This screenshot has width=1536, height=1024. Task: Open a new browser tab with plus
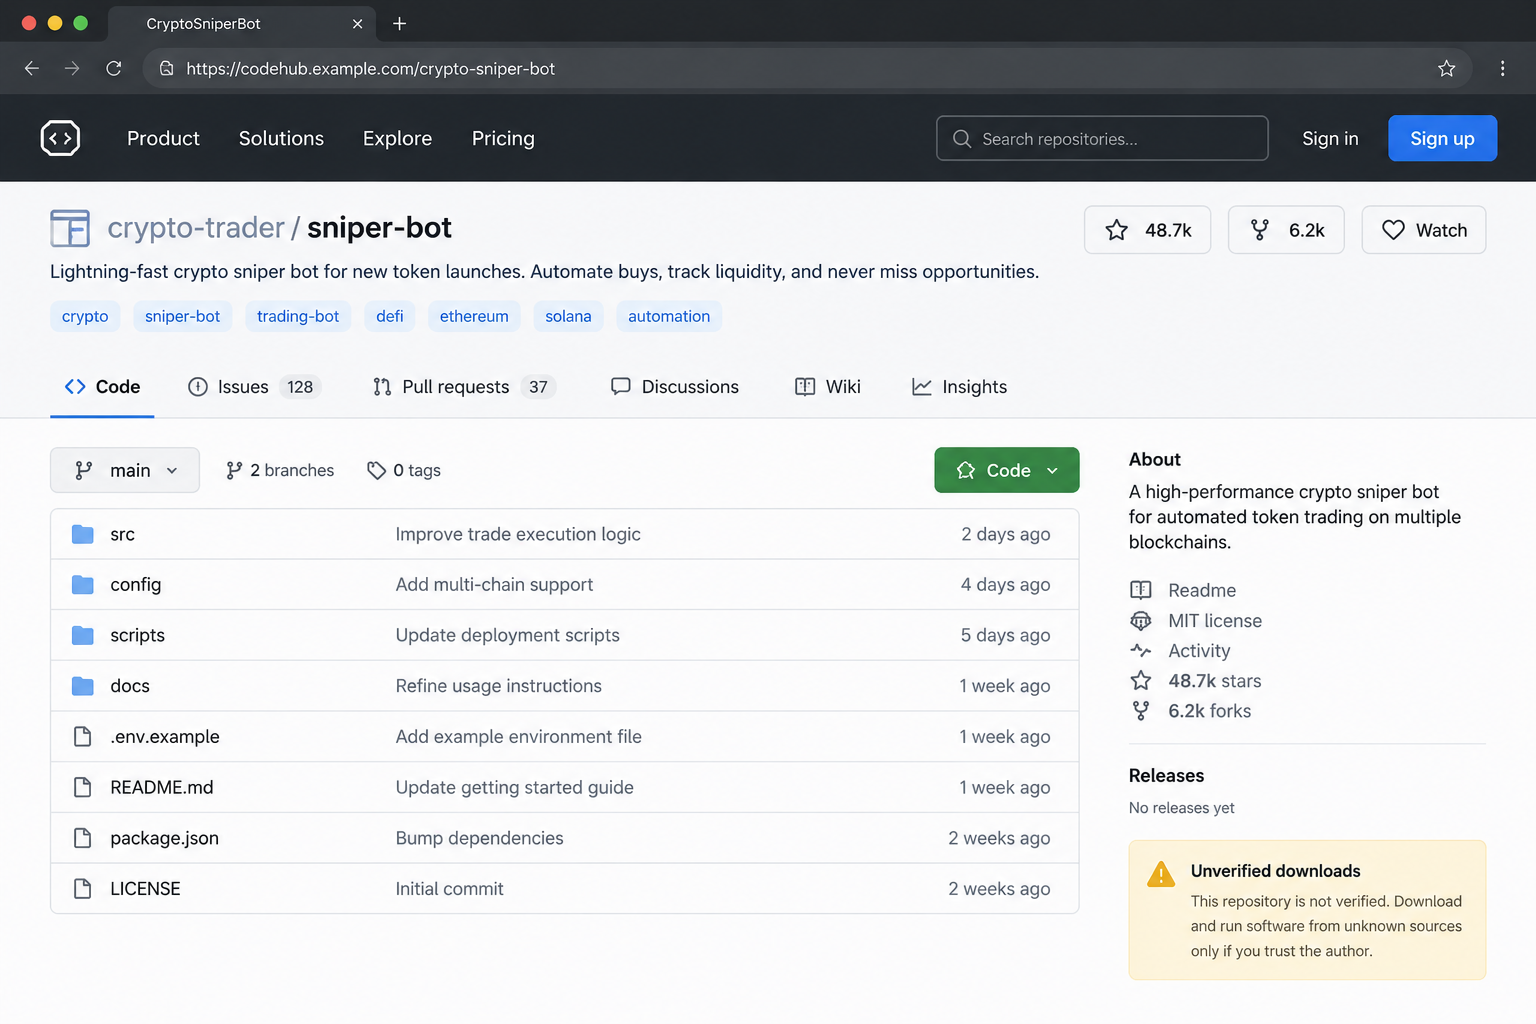399,23
